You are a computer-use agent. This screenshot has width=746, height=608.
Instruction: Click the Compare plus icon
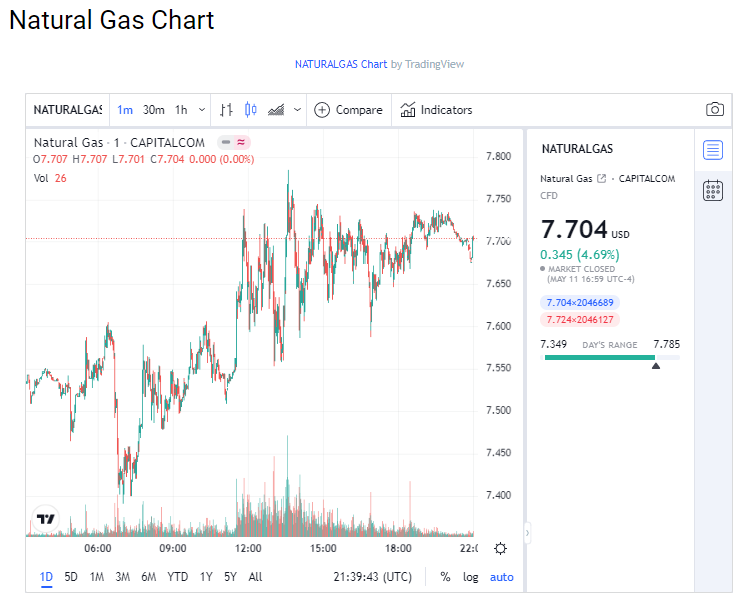coord(322,110)
